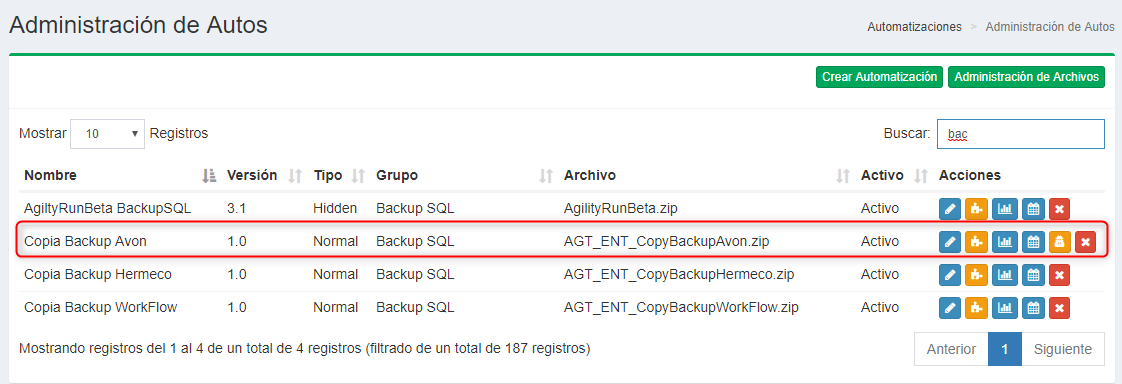
Task: Delete the Copia Backup WorkFlow row
Action: pyautogui.click(x=1060, y=308)
